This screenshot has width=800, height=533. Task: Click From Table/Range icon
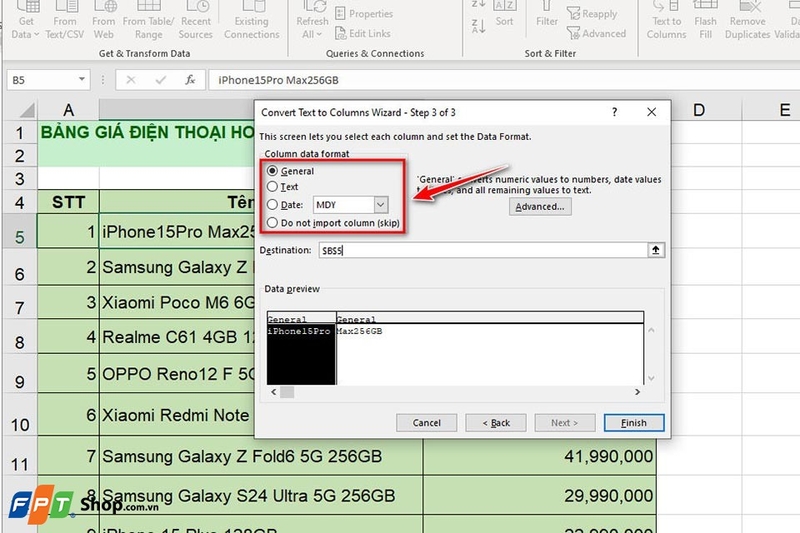[148, 21]
